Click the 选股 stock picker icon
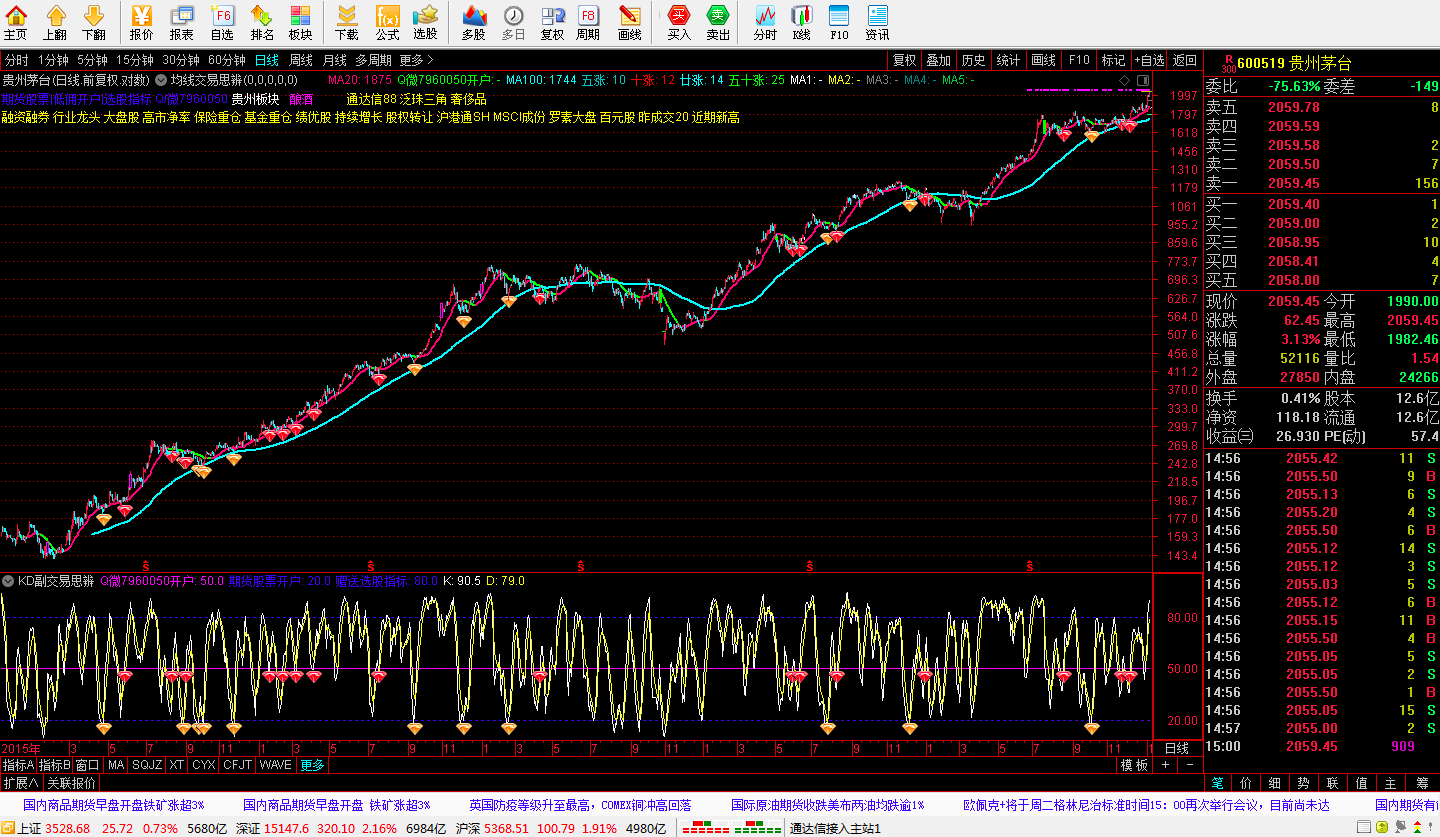1440x837 pixels. click(x=425, y=22)
